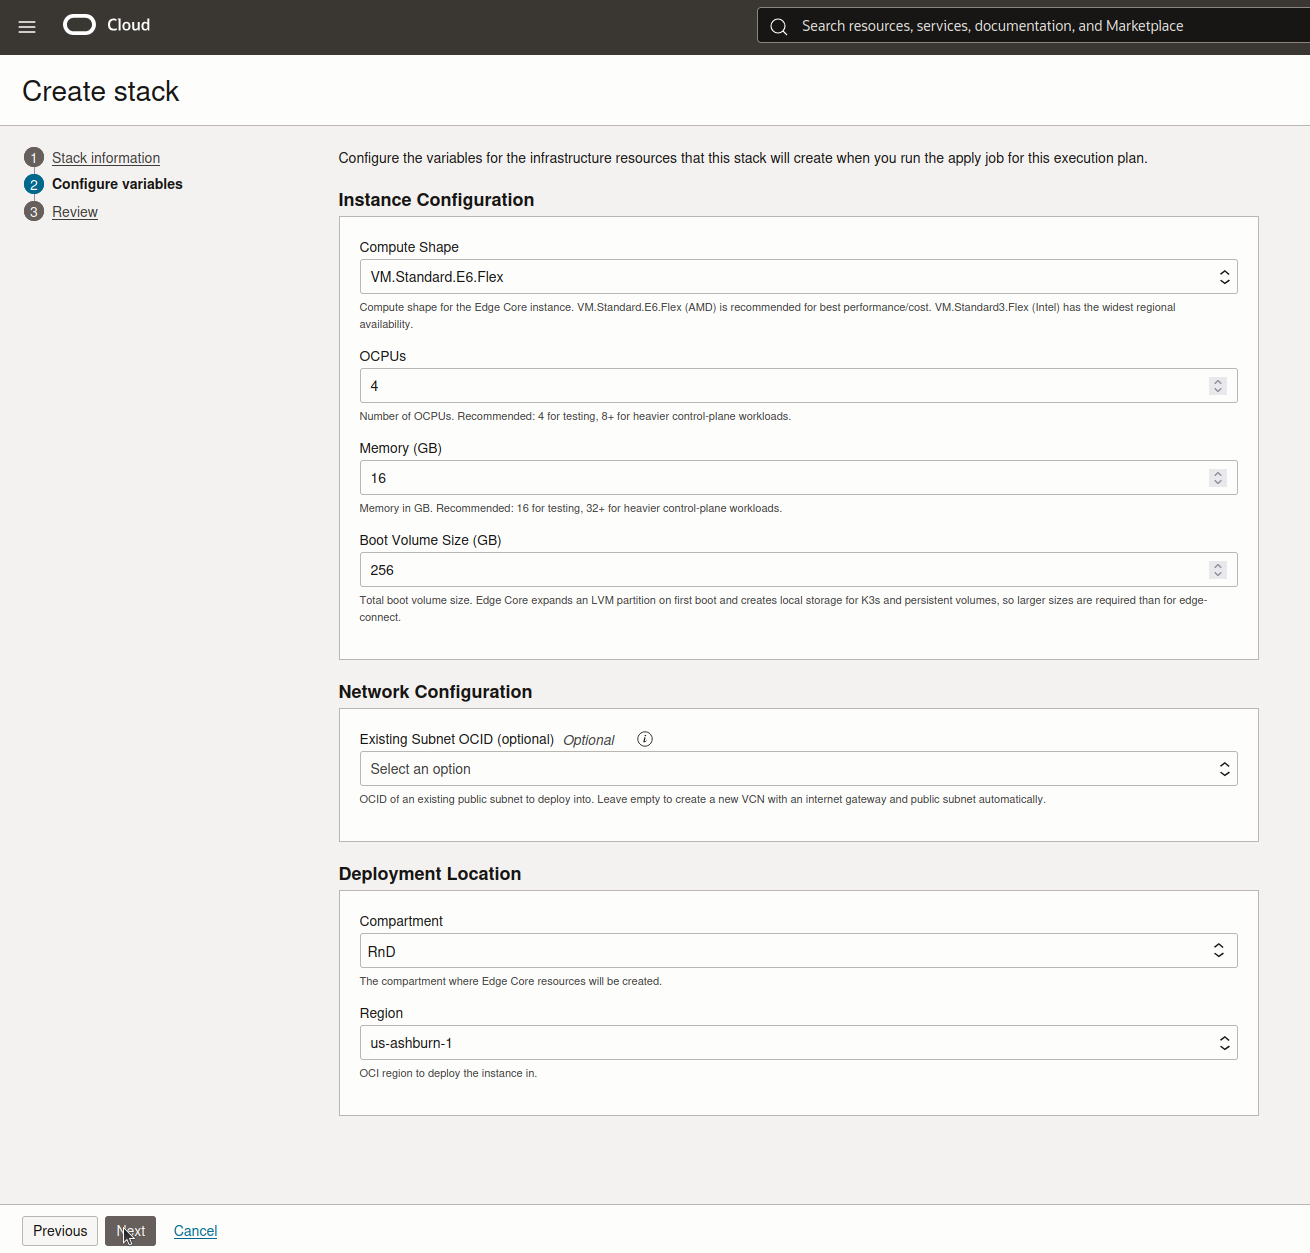1310x1253 pixels.
Task: Click the search magnifier icon
Action: tap(779, 27)
